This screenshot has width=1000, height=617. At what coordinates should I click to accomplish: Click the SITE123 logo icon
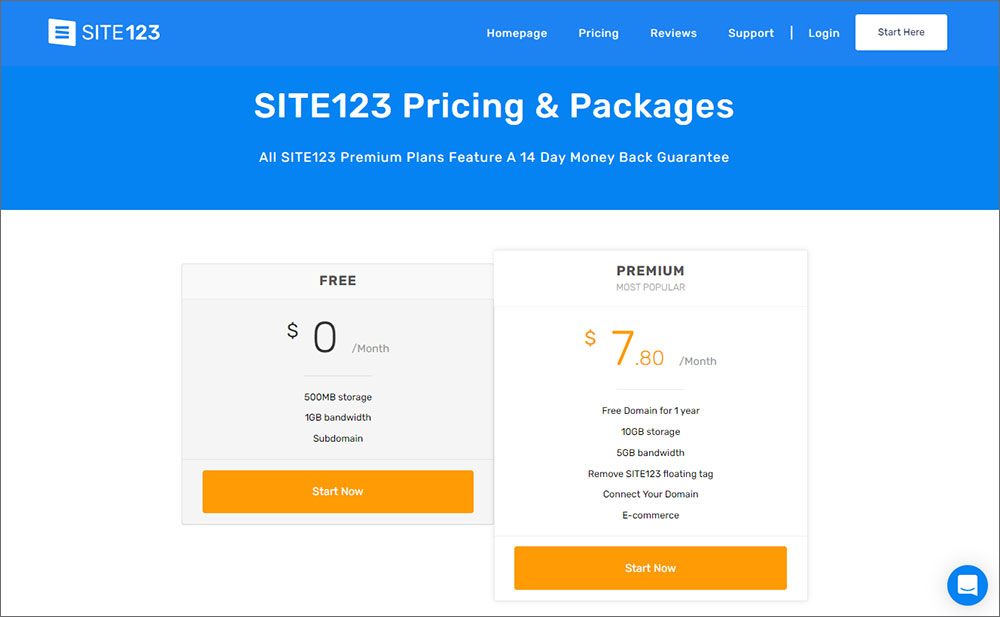click(x=62, y=32)
